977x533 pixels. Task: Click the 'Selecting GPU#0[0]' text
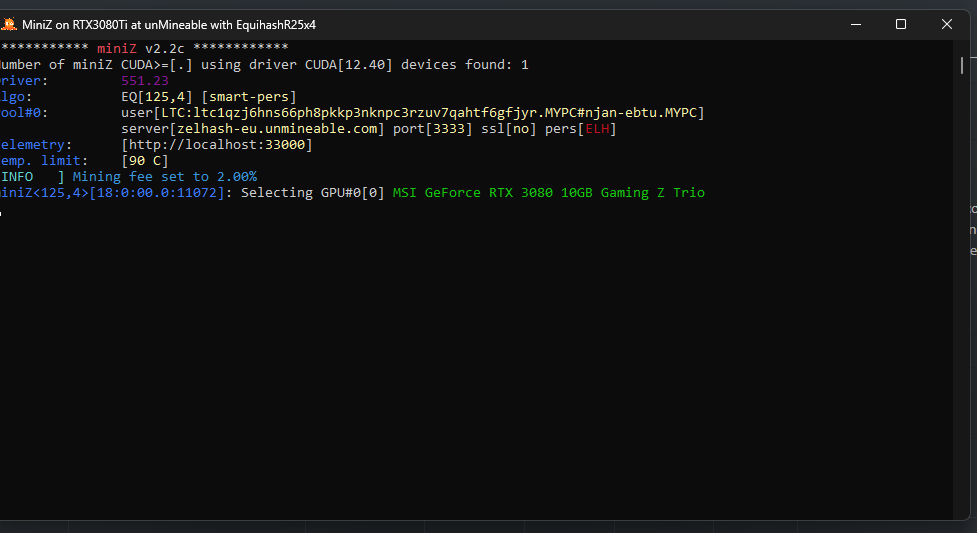313,193
